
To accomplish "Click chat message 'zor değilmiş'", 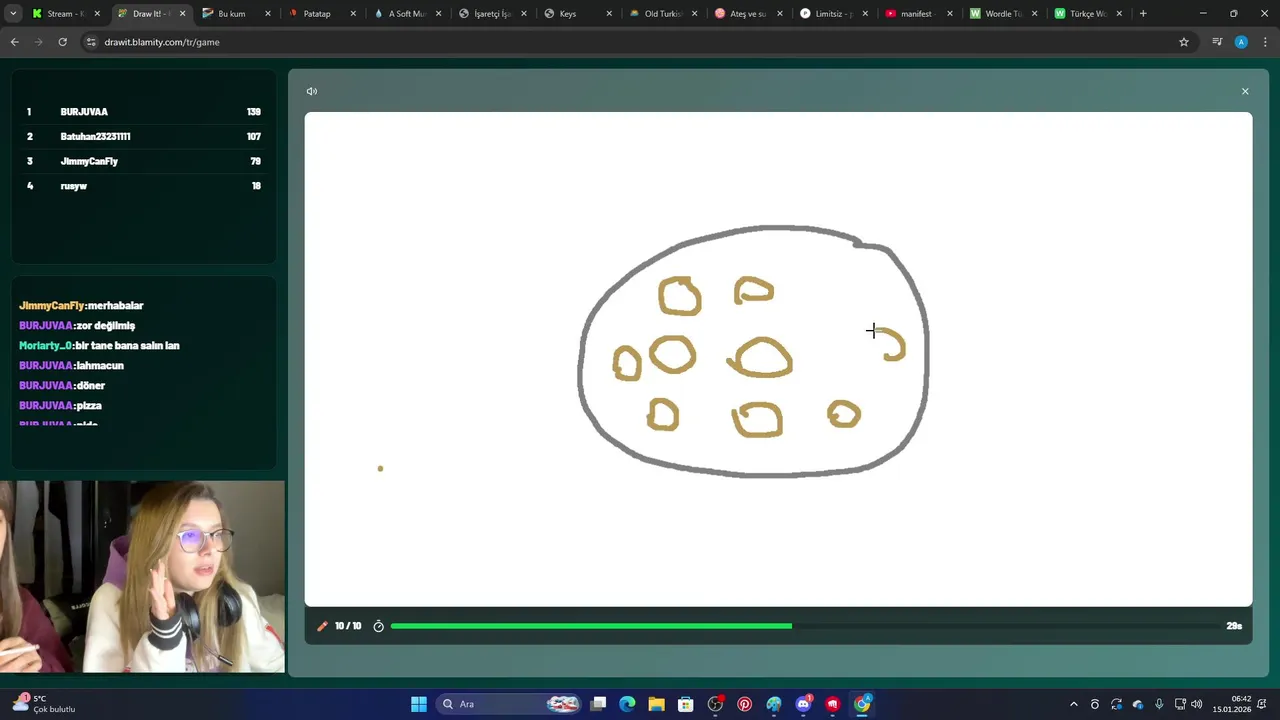I will pyautogui.click(x=105, y=325).
